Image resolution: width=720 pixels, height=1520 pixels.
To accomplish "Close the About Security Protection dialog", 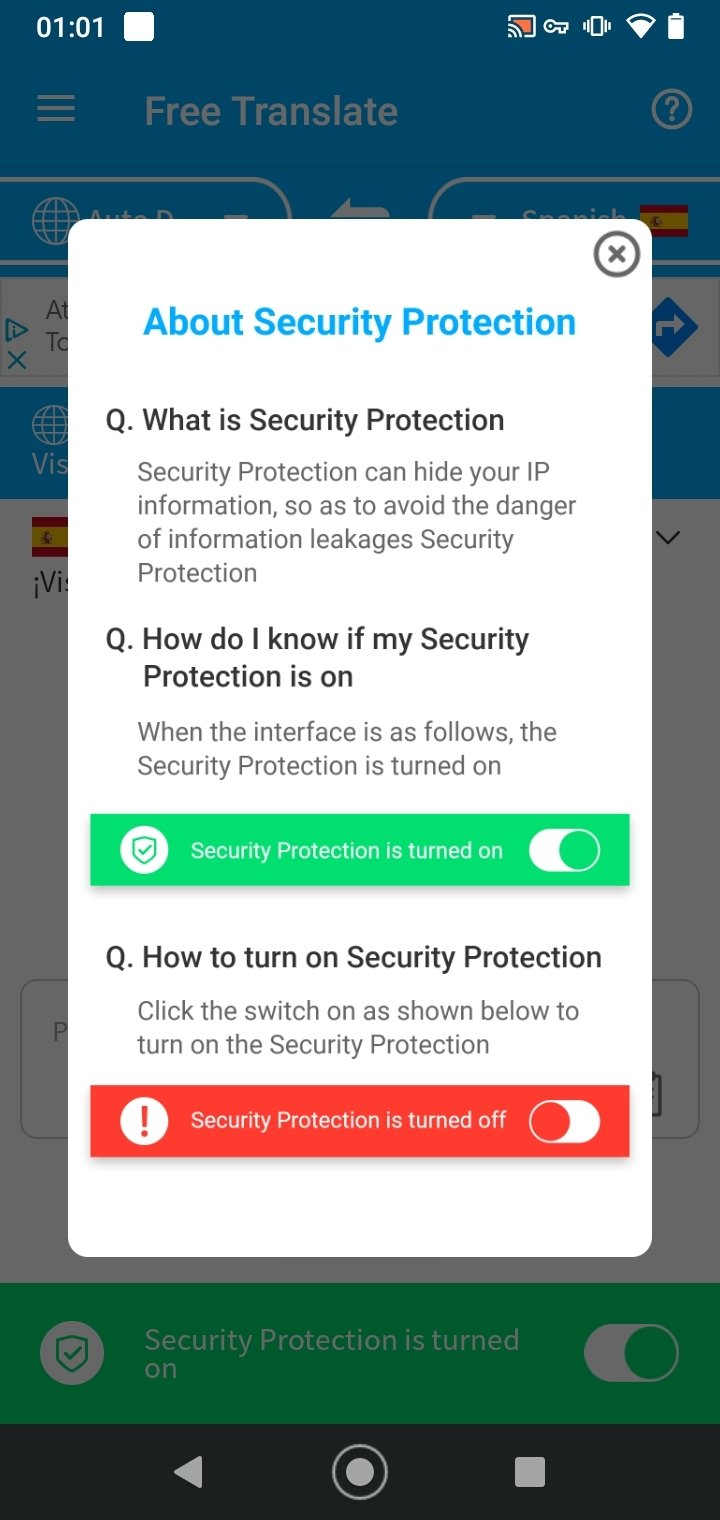I will tap(617, 255).
